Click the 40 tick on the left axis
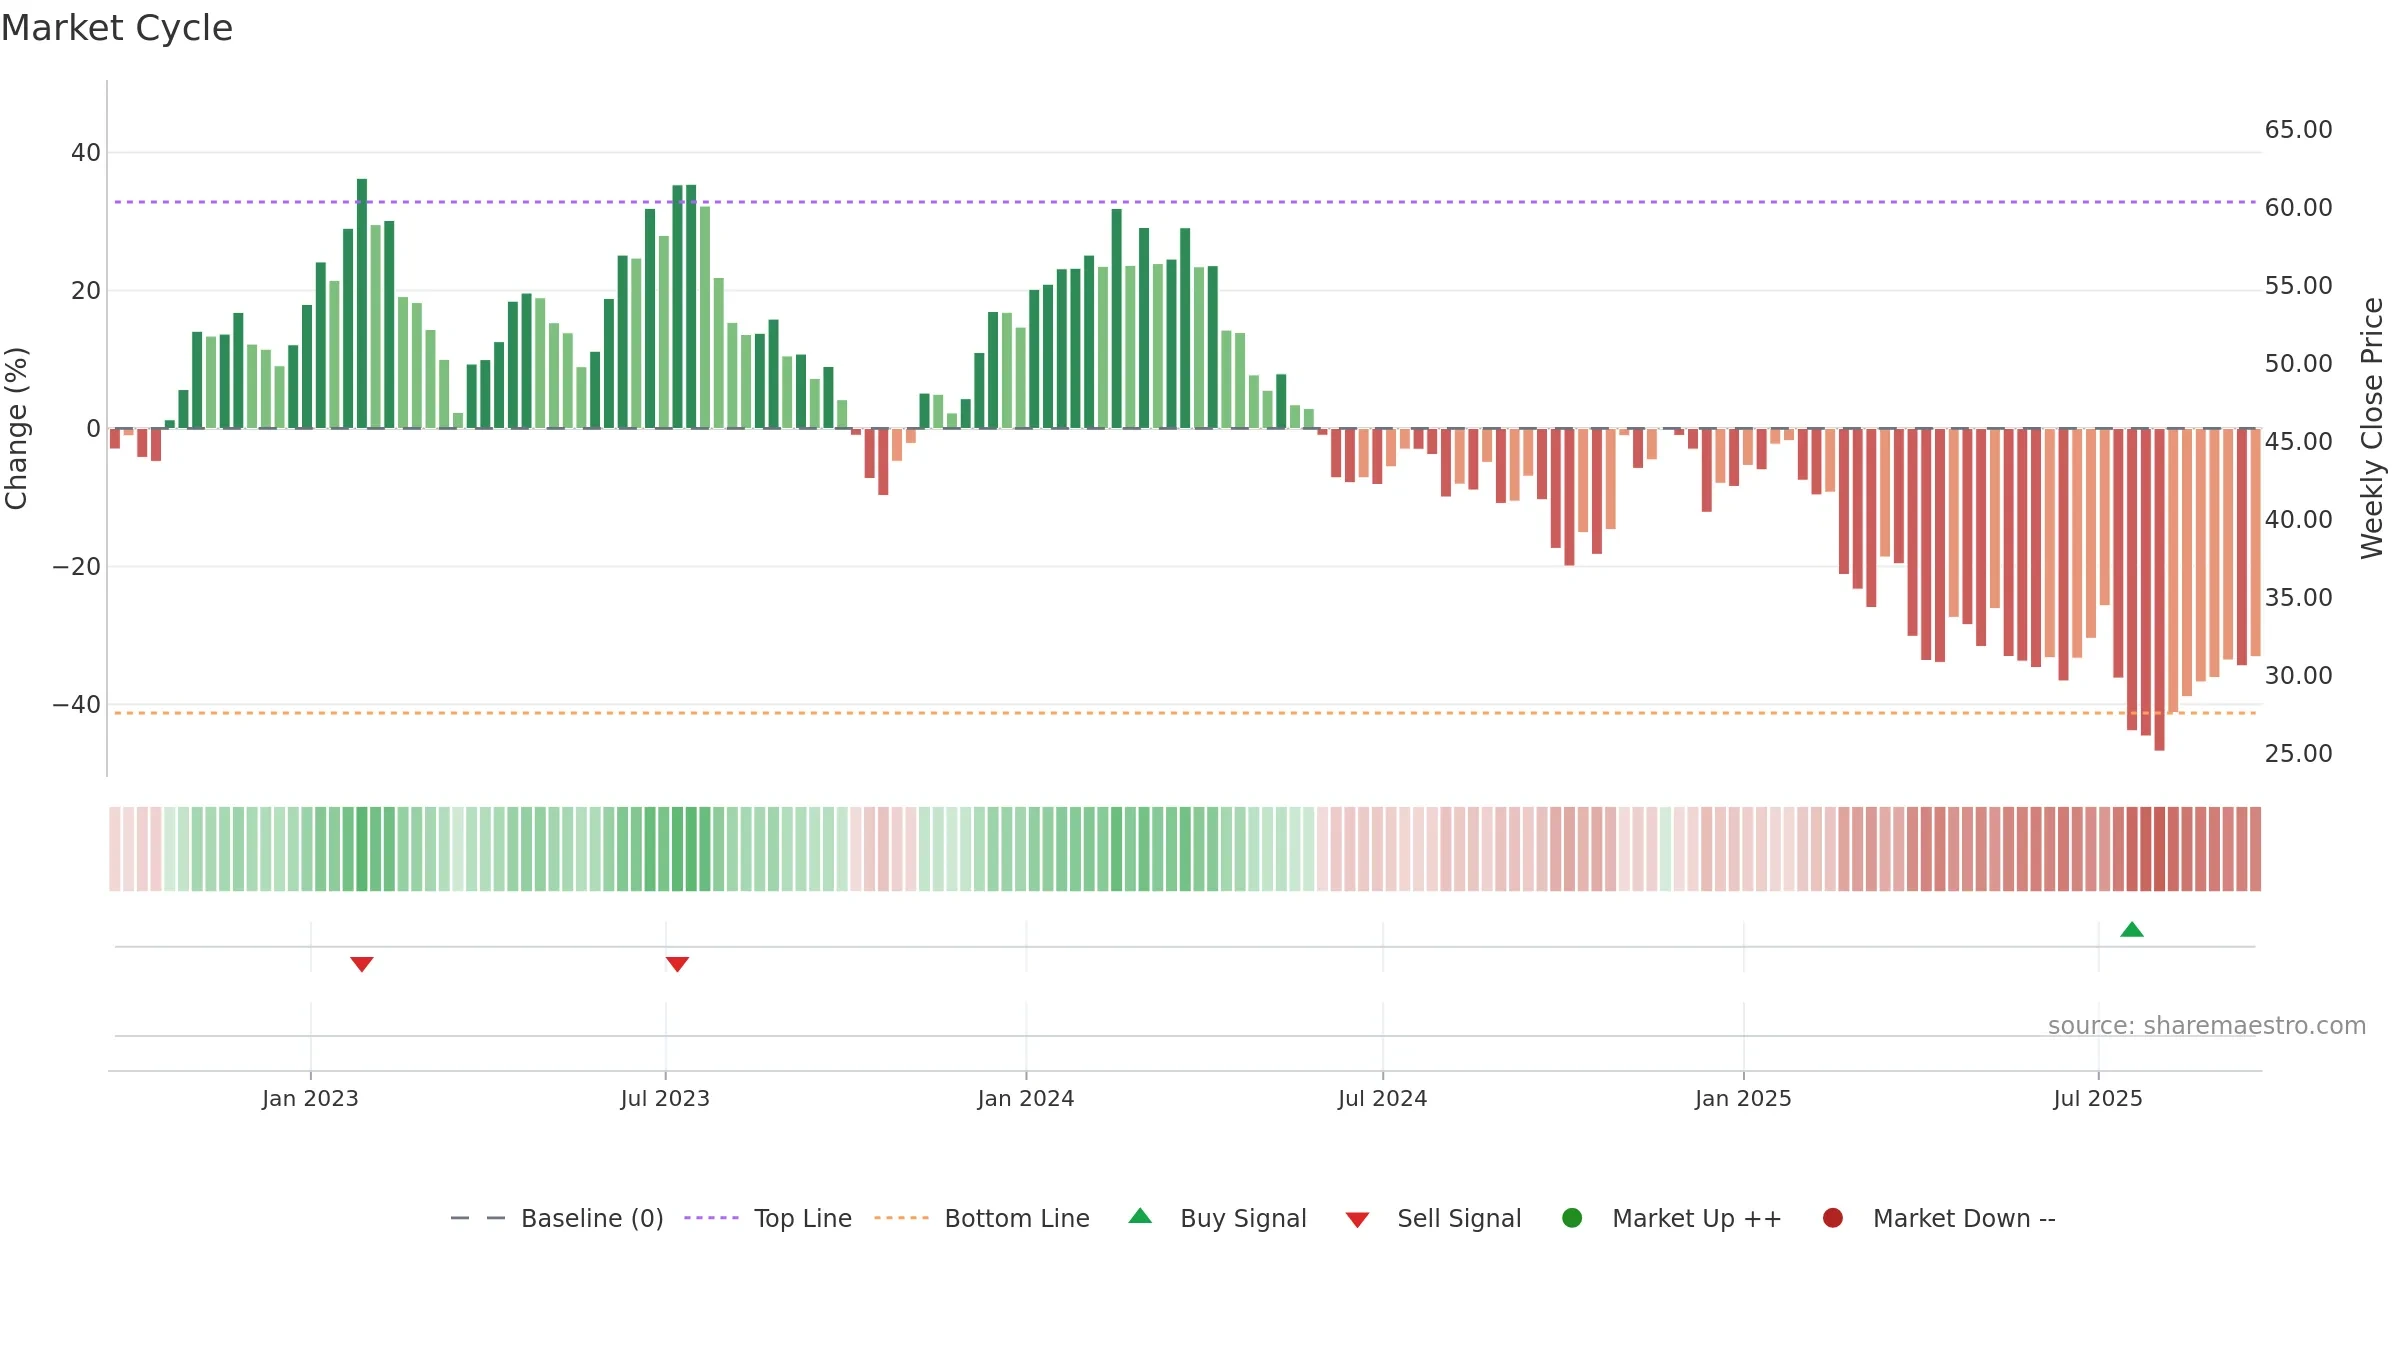 86,153
